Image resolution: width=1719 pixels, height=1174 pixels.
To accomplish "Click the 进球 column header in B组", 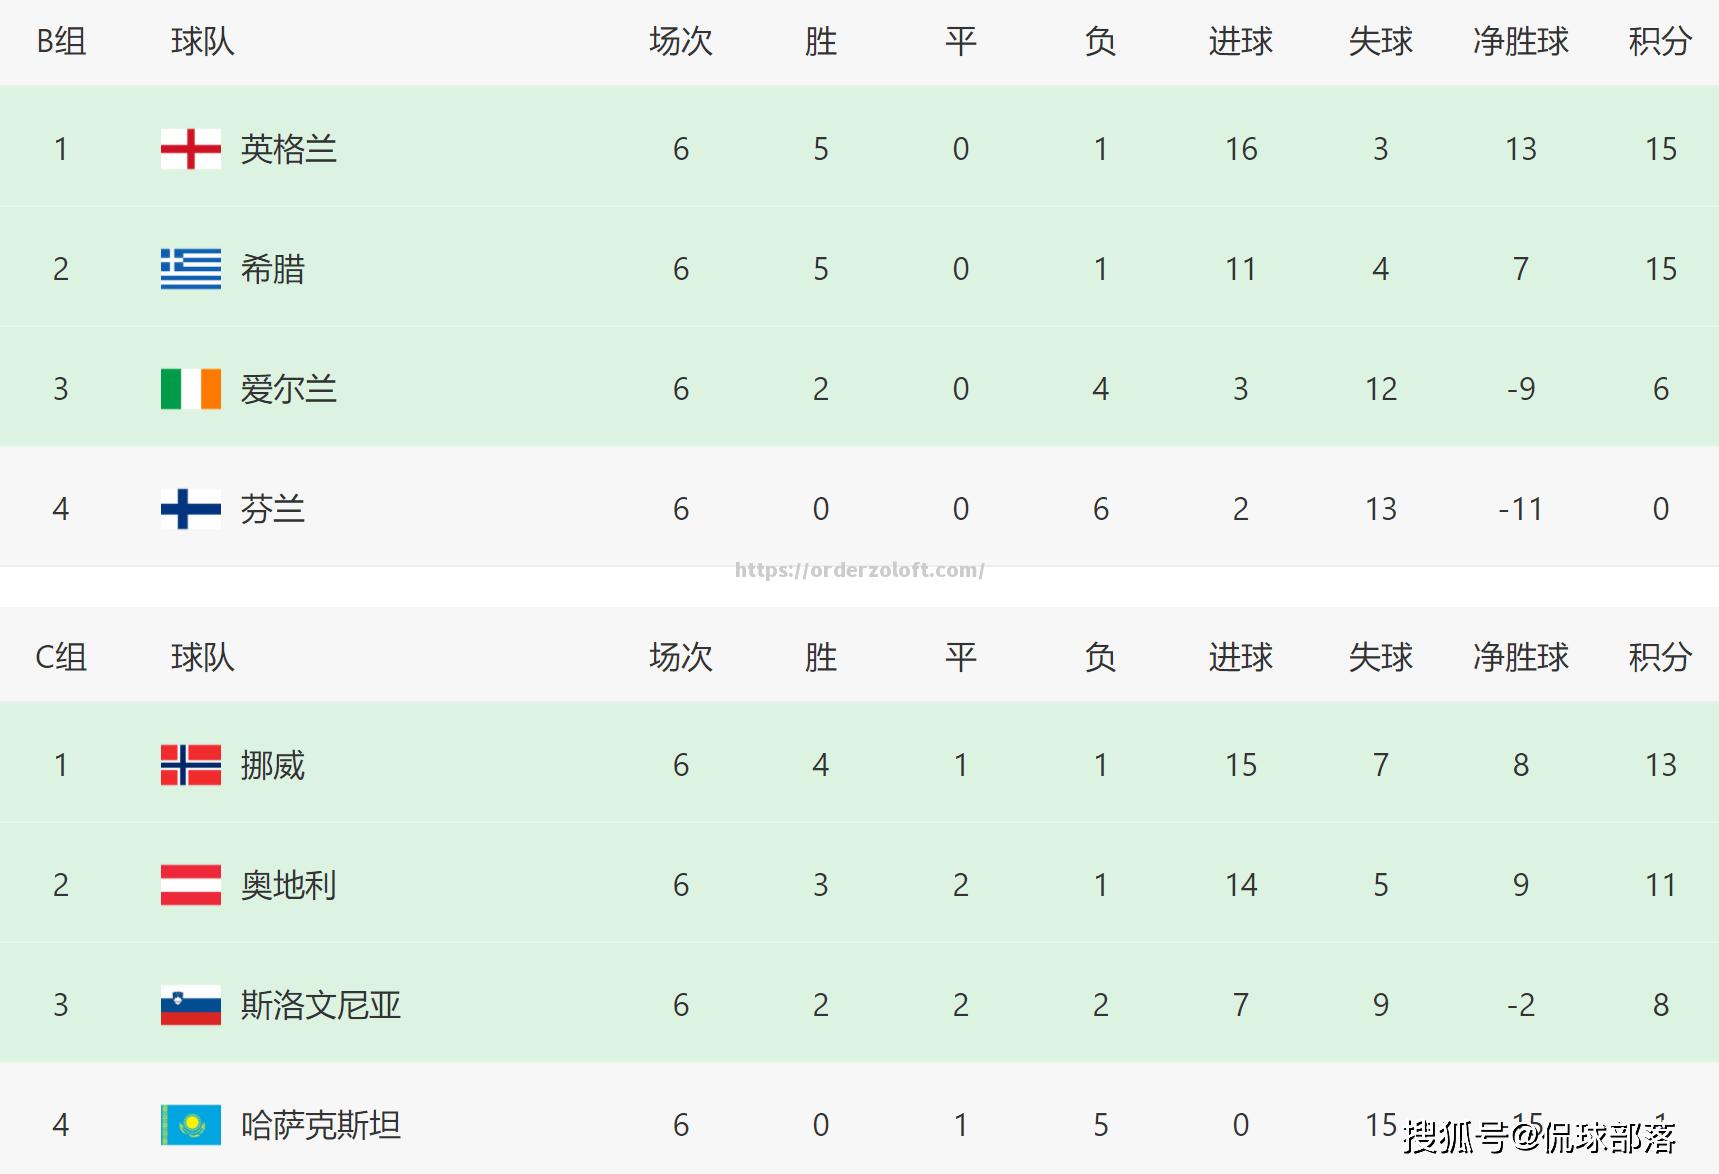I will tap(1240, 42).
